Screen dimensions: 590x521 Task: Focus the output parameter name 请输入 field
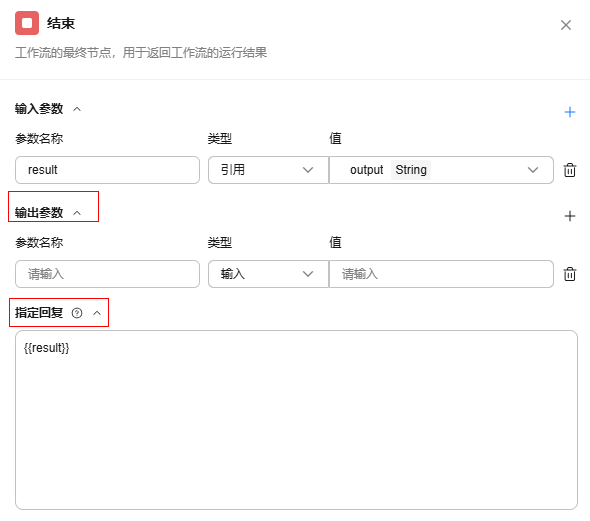click(107, 274)
